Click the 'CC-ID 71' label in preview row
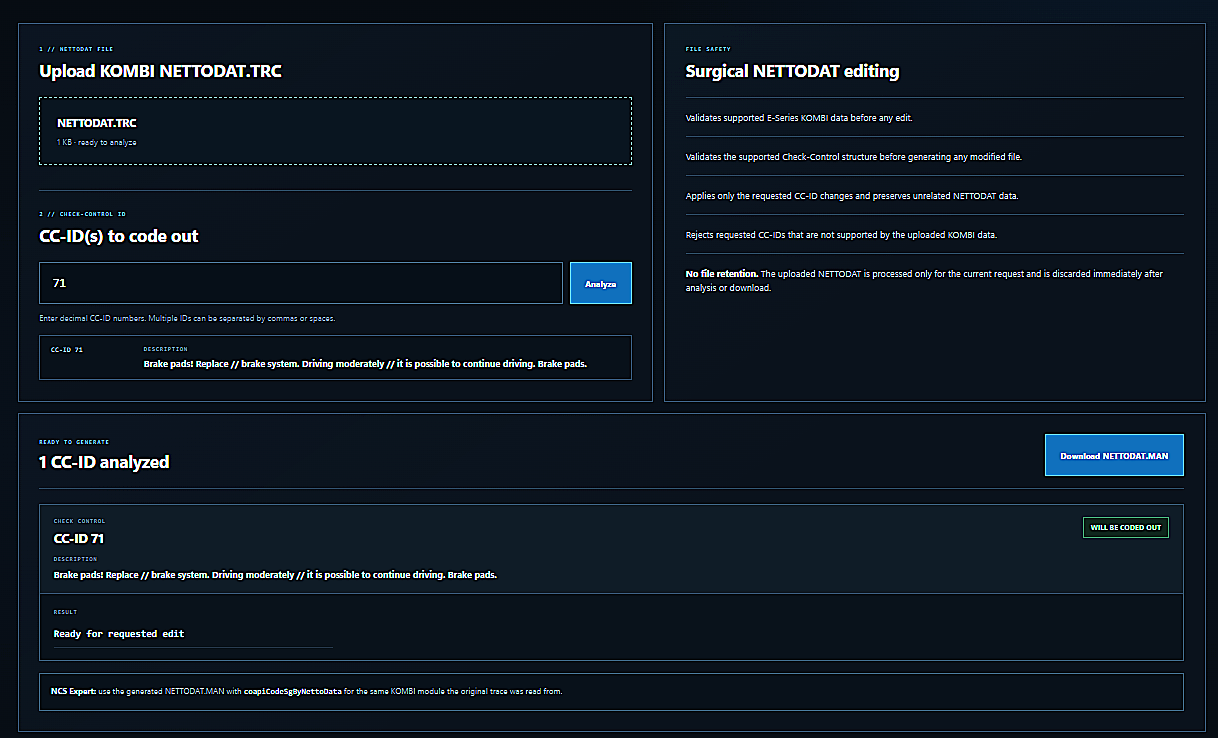Screen dimensions: 1218x738 point(66,350)
